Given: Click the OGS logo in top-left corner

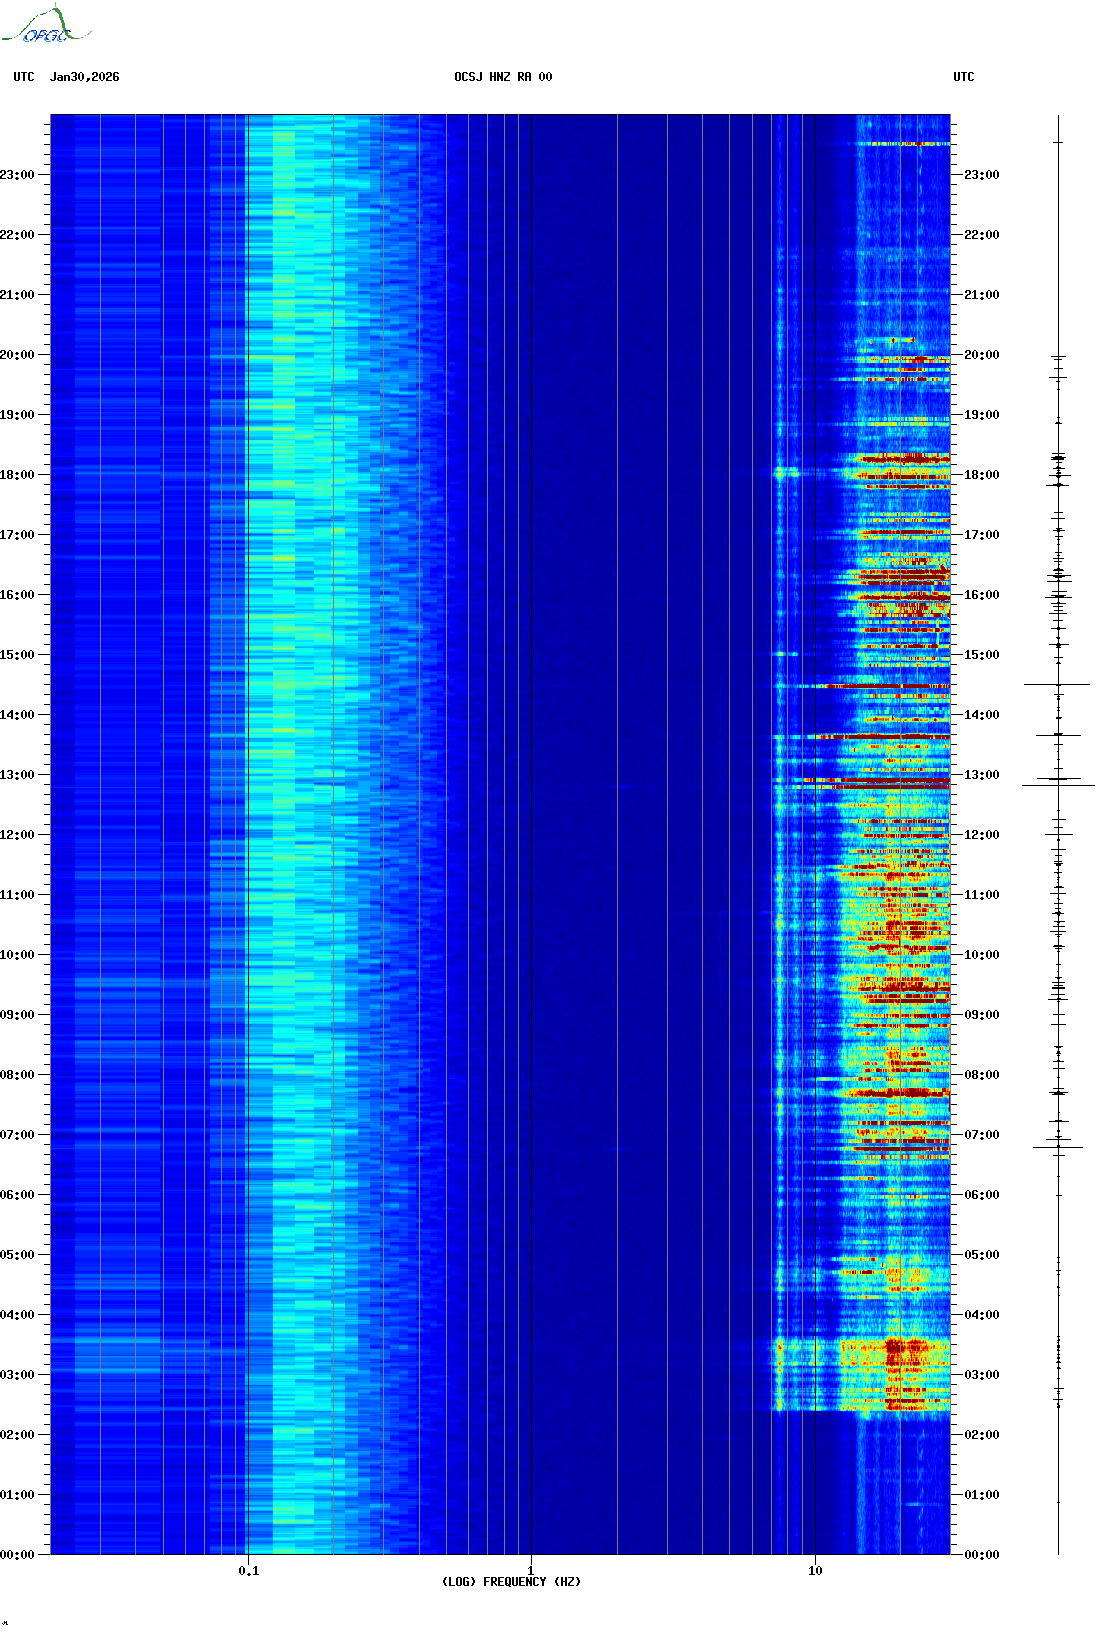Looking at the screenshot, I should coord(45,27).
